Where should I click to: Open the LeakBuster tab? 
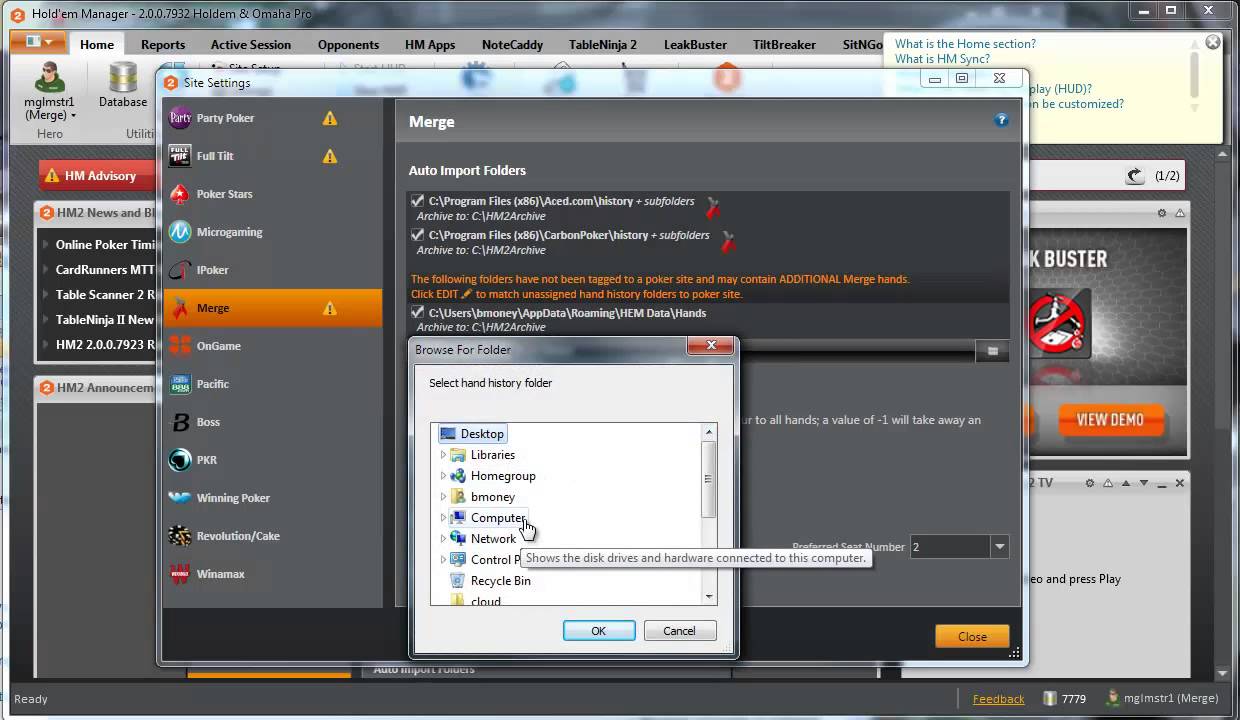[x=695, y=44]
